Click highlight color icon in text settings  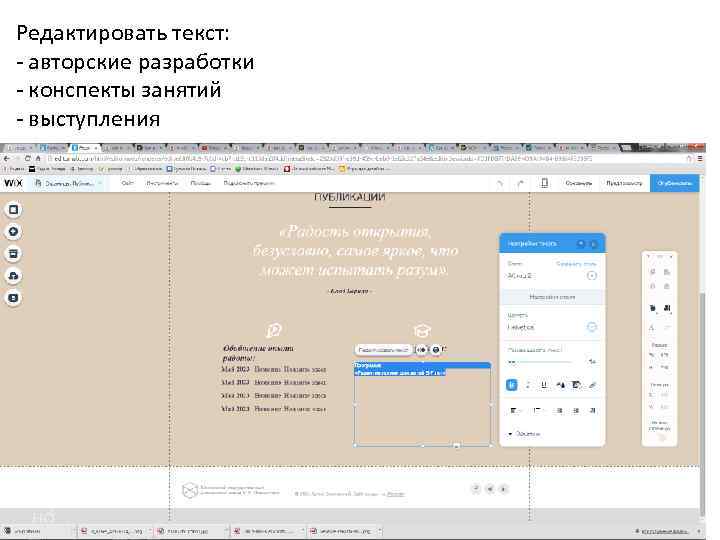click(577, 385)
